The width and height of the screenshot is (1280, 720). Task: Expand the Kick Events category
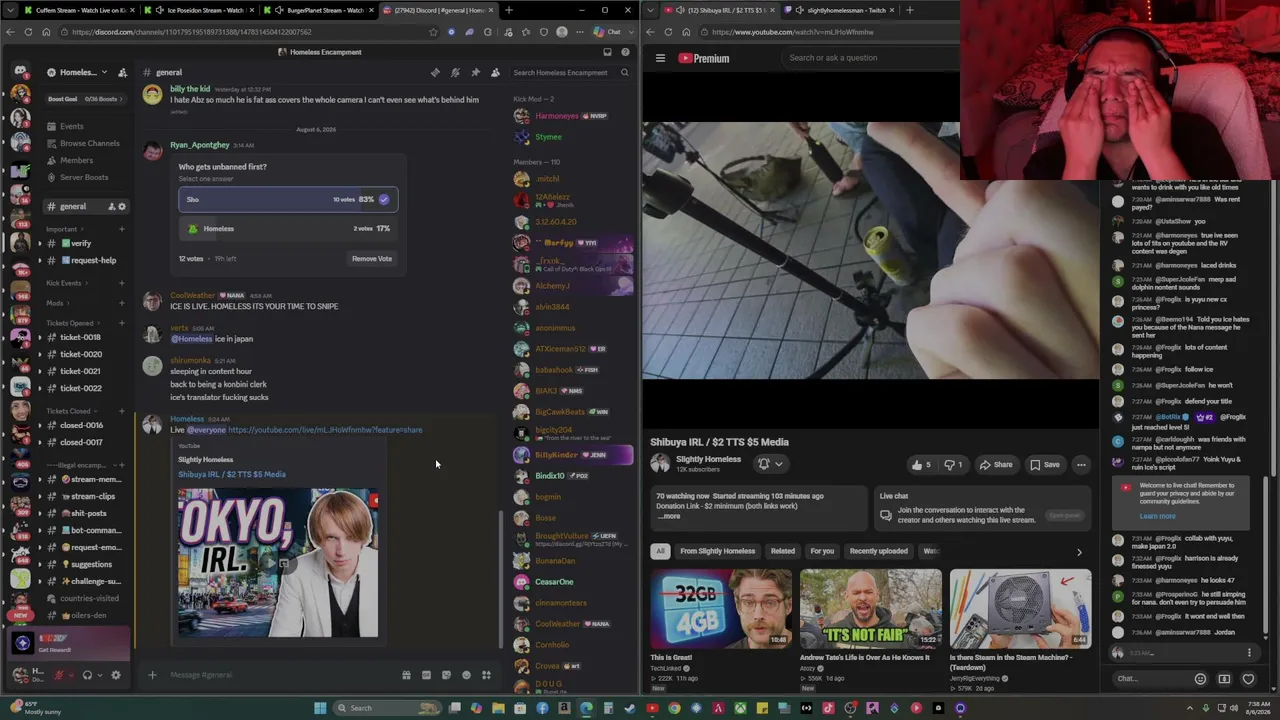[x=66, y=283]
